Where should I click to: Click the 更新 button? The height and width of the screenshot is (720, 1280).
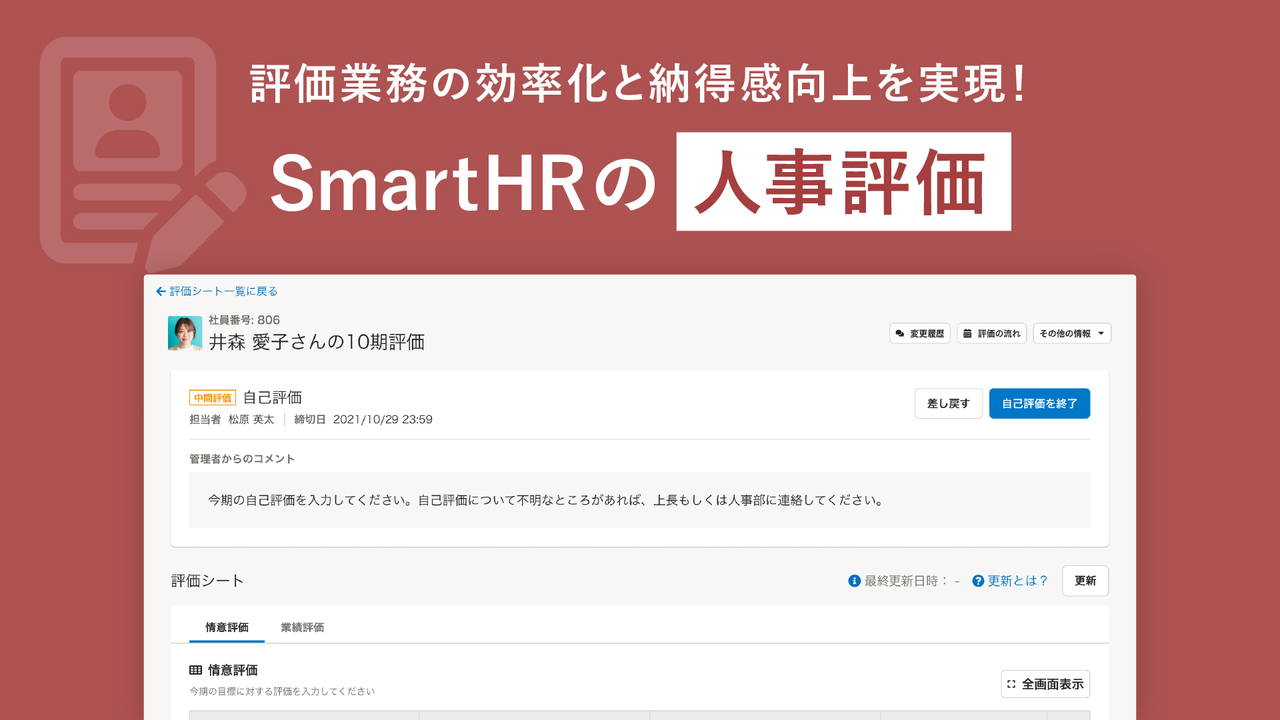tap(1085, 580)
